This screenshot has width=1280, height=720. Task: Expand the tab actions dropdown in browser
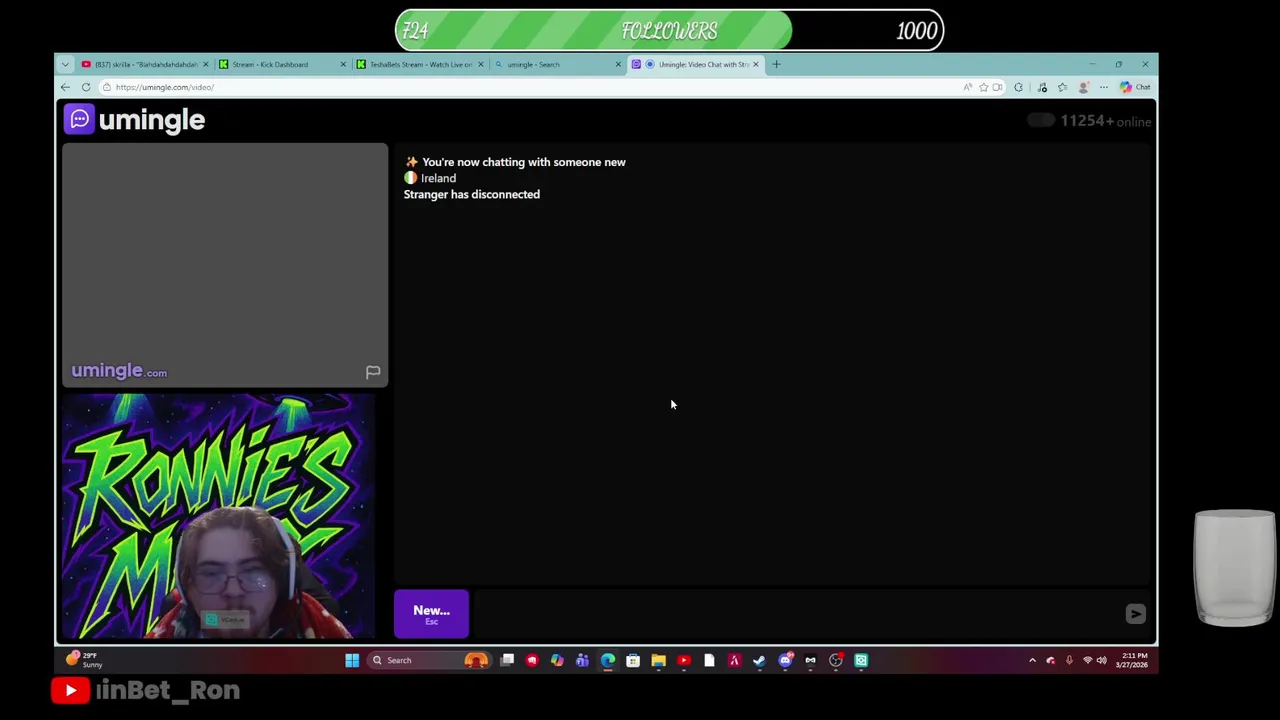65,64
